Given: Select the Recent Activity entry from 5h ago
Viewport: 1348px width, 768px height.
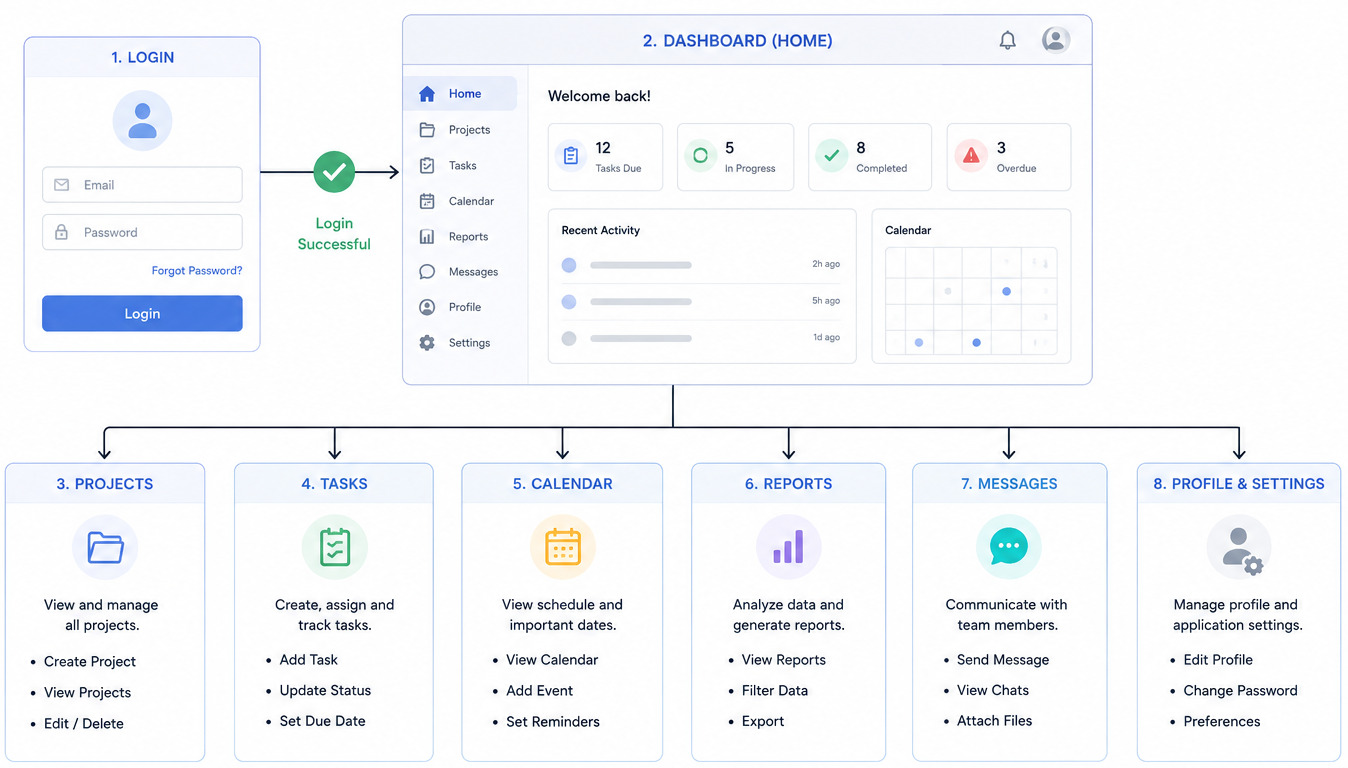Looking at the screenshot, I should coord(701,301).
